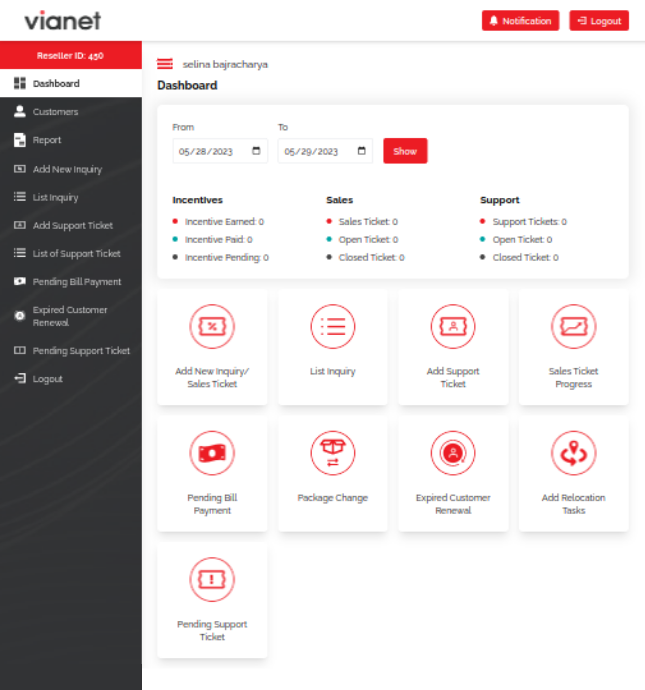The width and height of the screenshot is (645, 690).
Task: Click 'Open Ticket: 0' under Support
Action: coord(522,239)
